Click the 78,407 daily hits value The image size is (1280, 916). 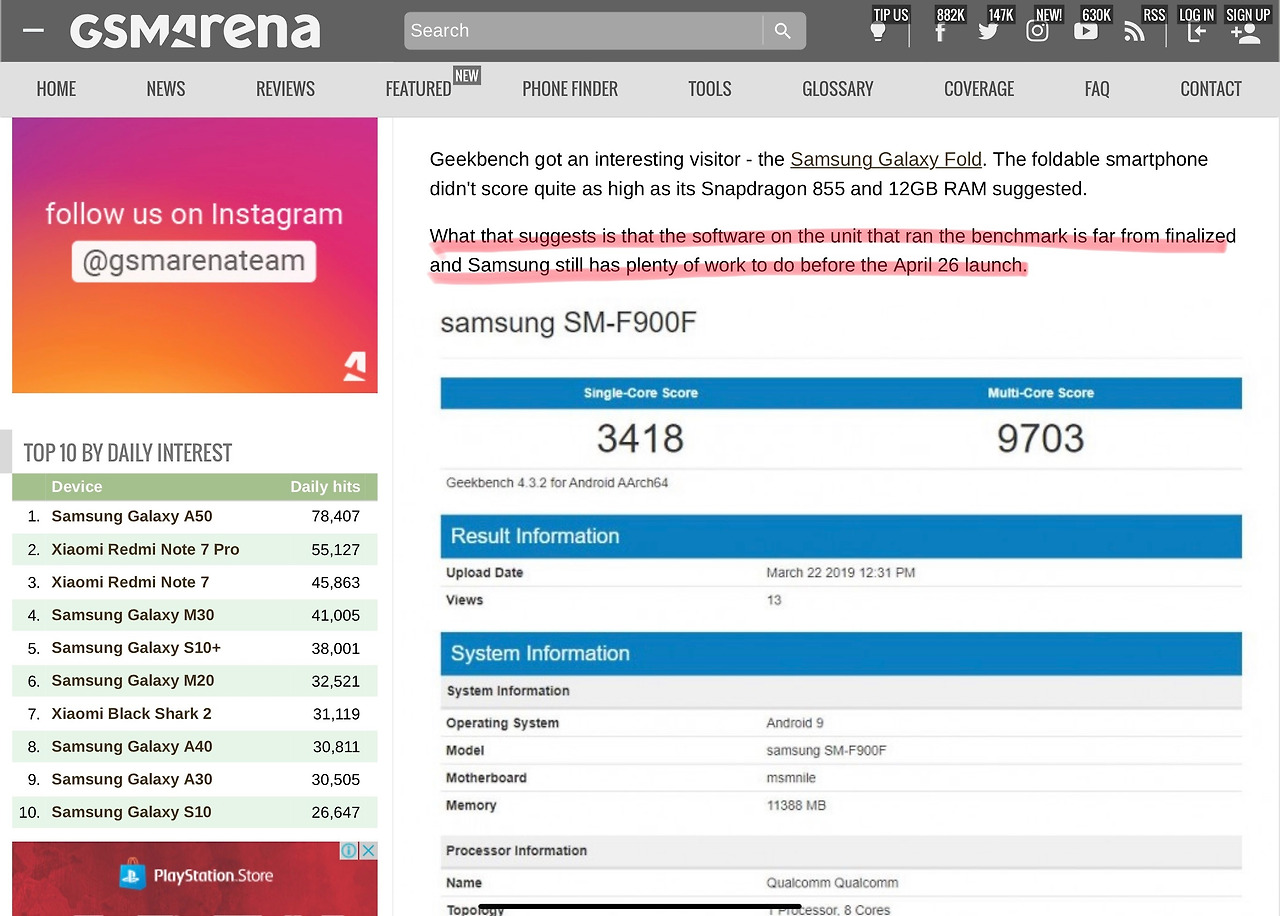(x=335, y=516)
